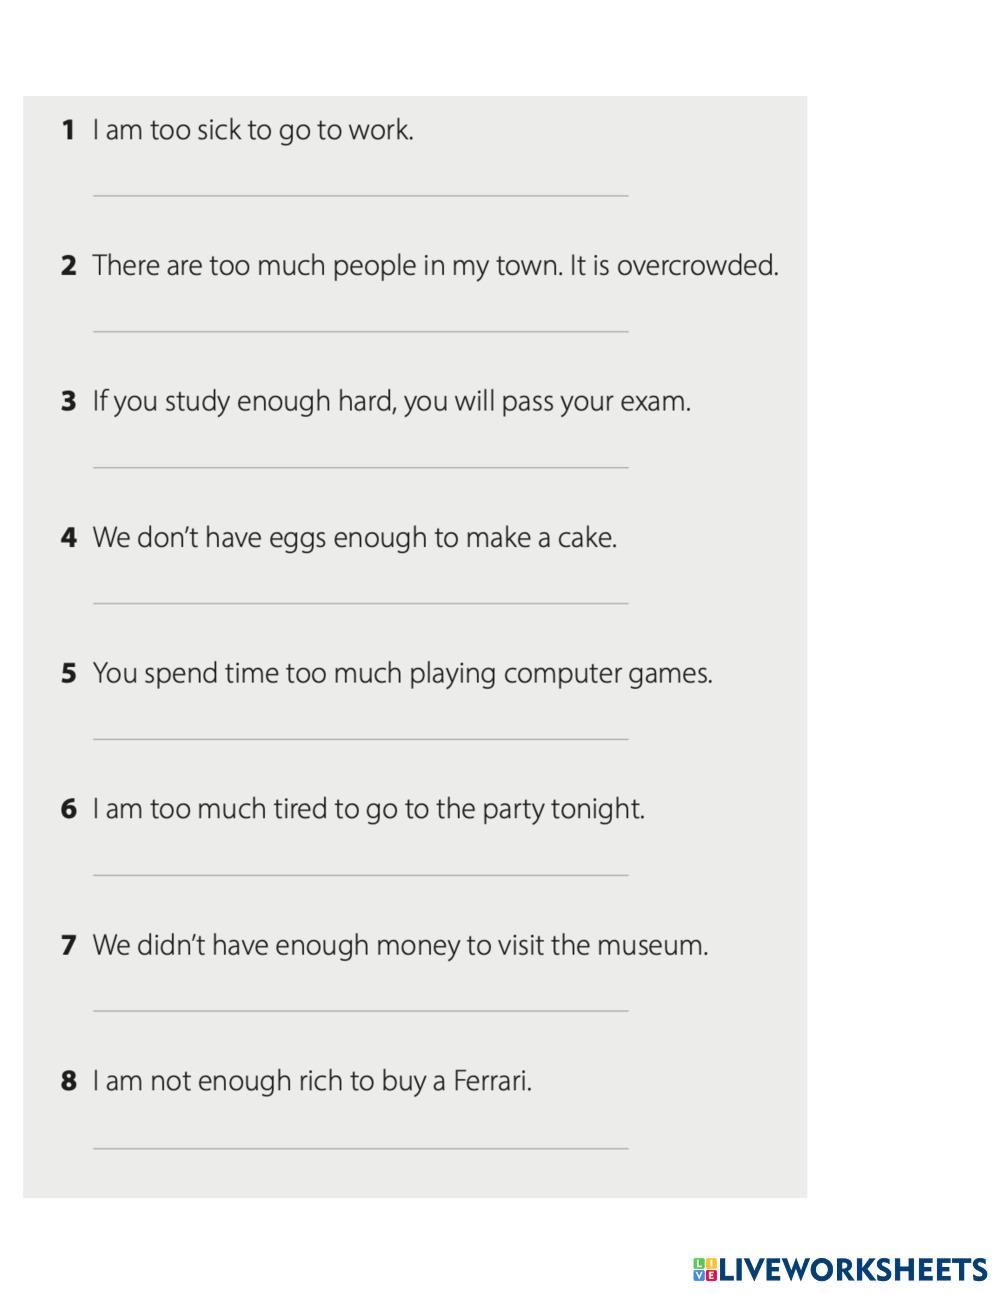Open the LIVEWORKSHEETS wordmark link

tap(853, 1270)
